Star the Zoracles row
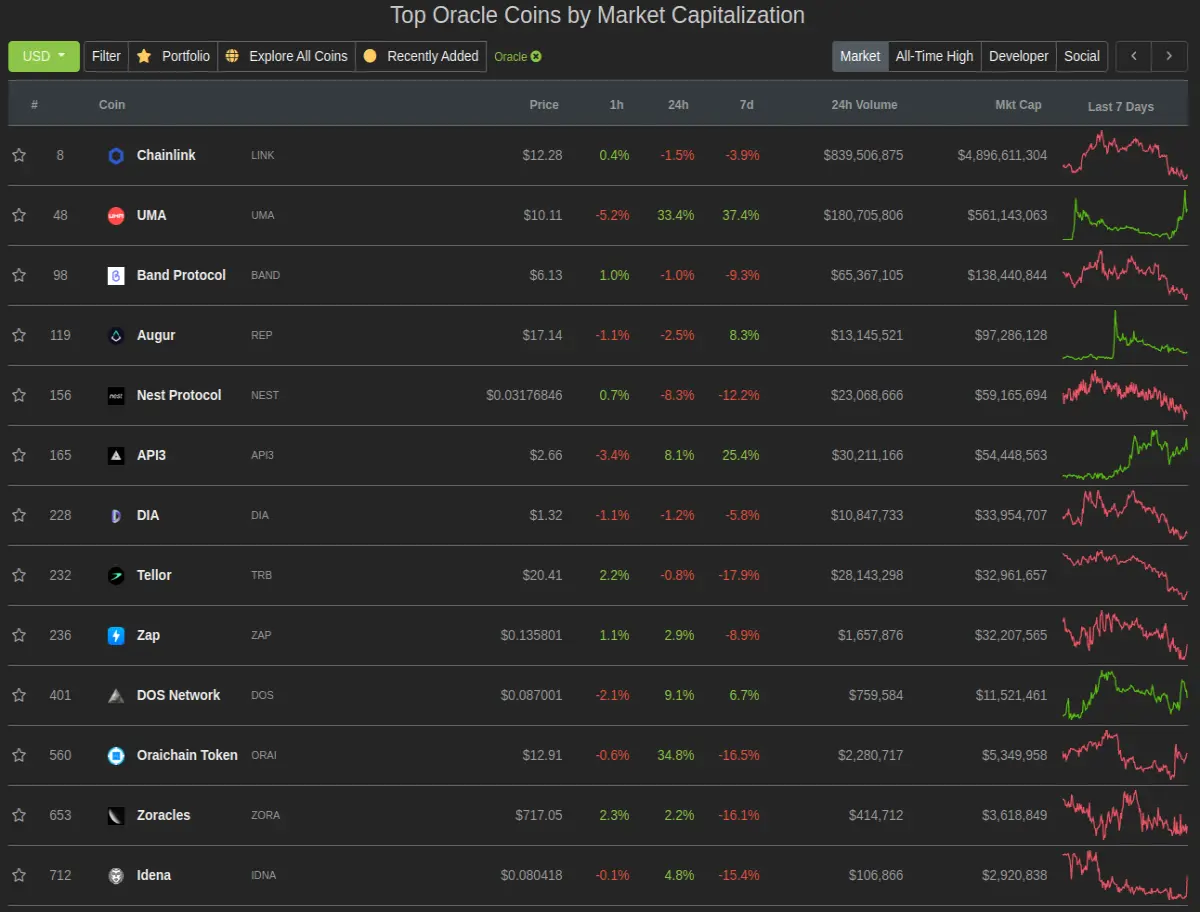This screenshot has width=1200, height=912. pyautogui.click(x=19, y=815)
